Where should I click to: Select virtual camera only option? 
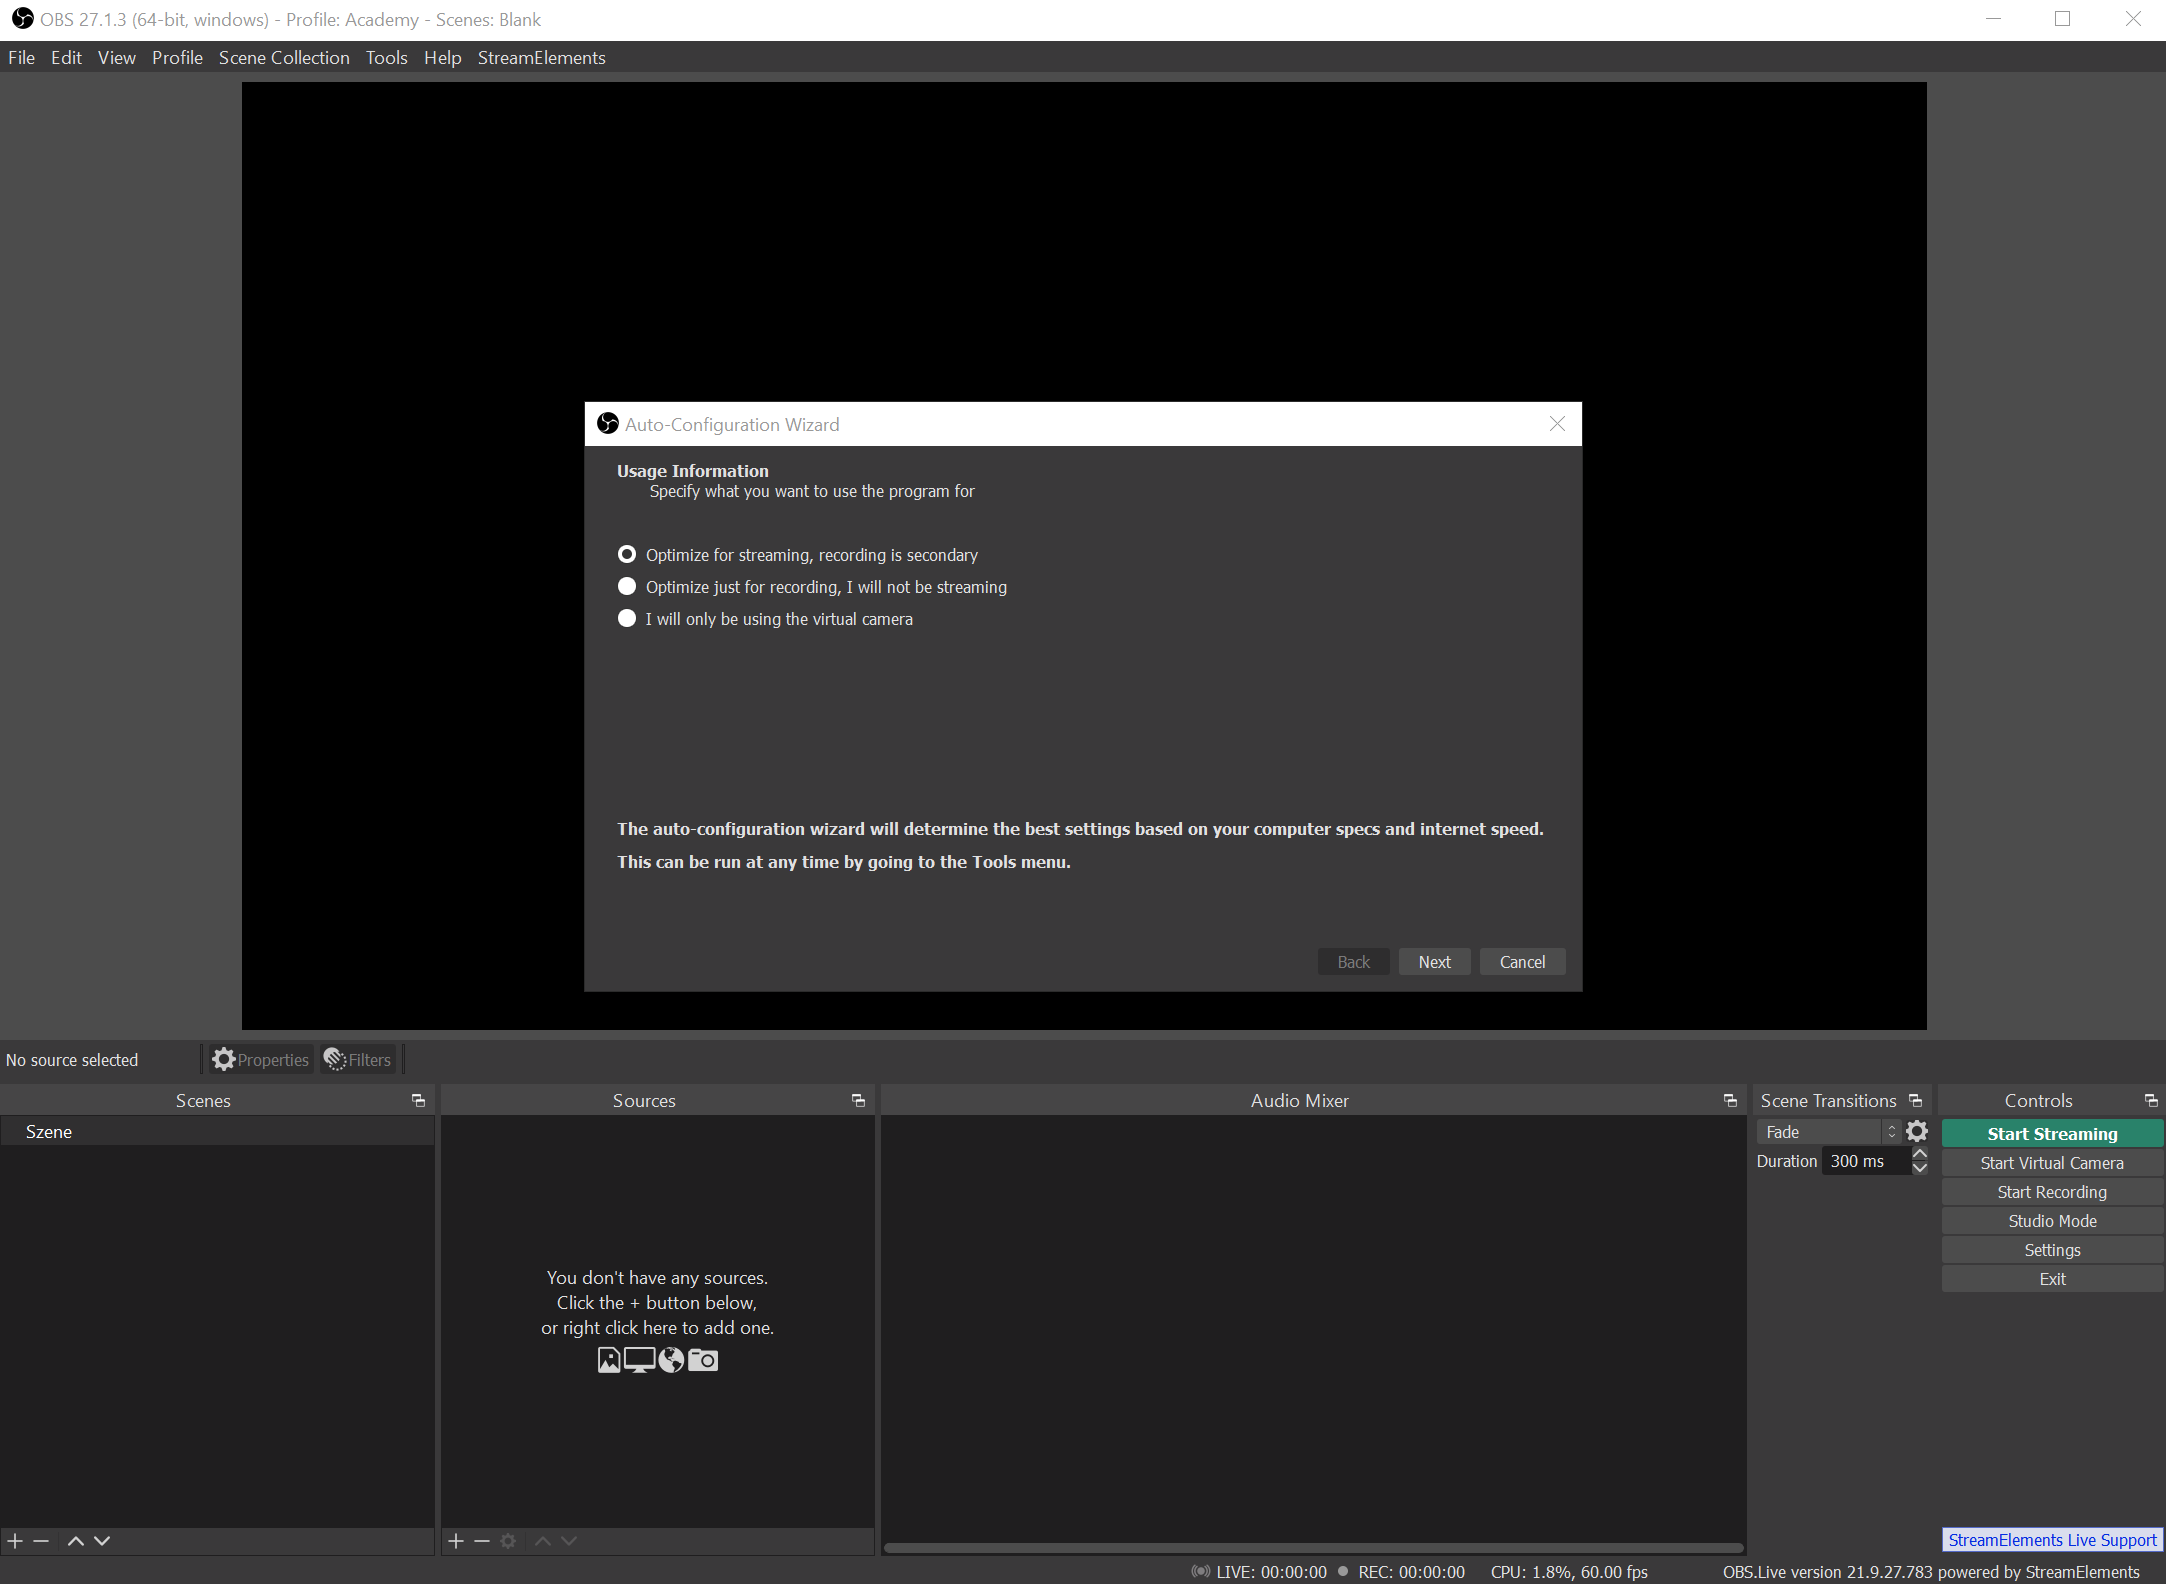(x=627, y=618)
